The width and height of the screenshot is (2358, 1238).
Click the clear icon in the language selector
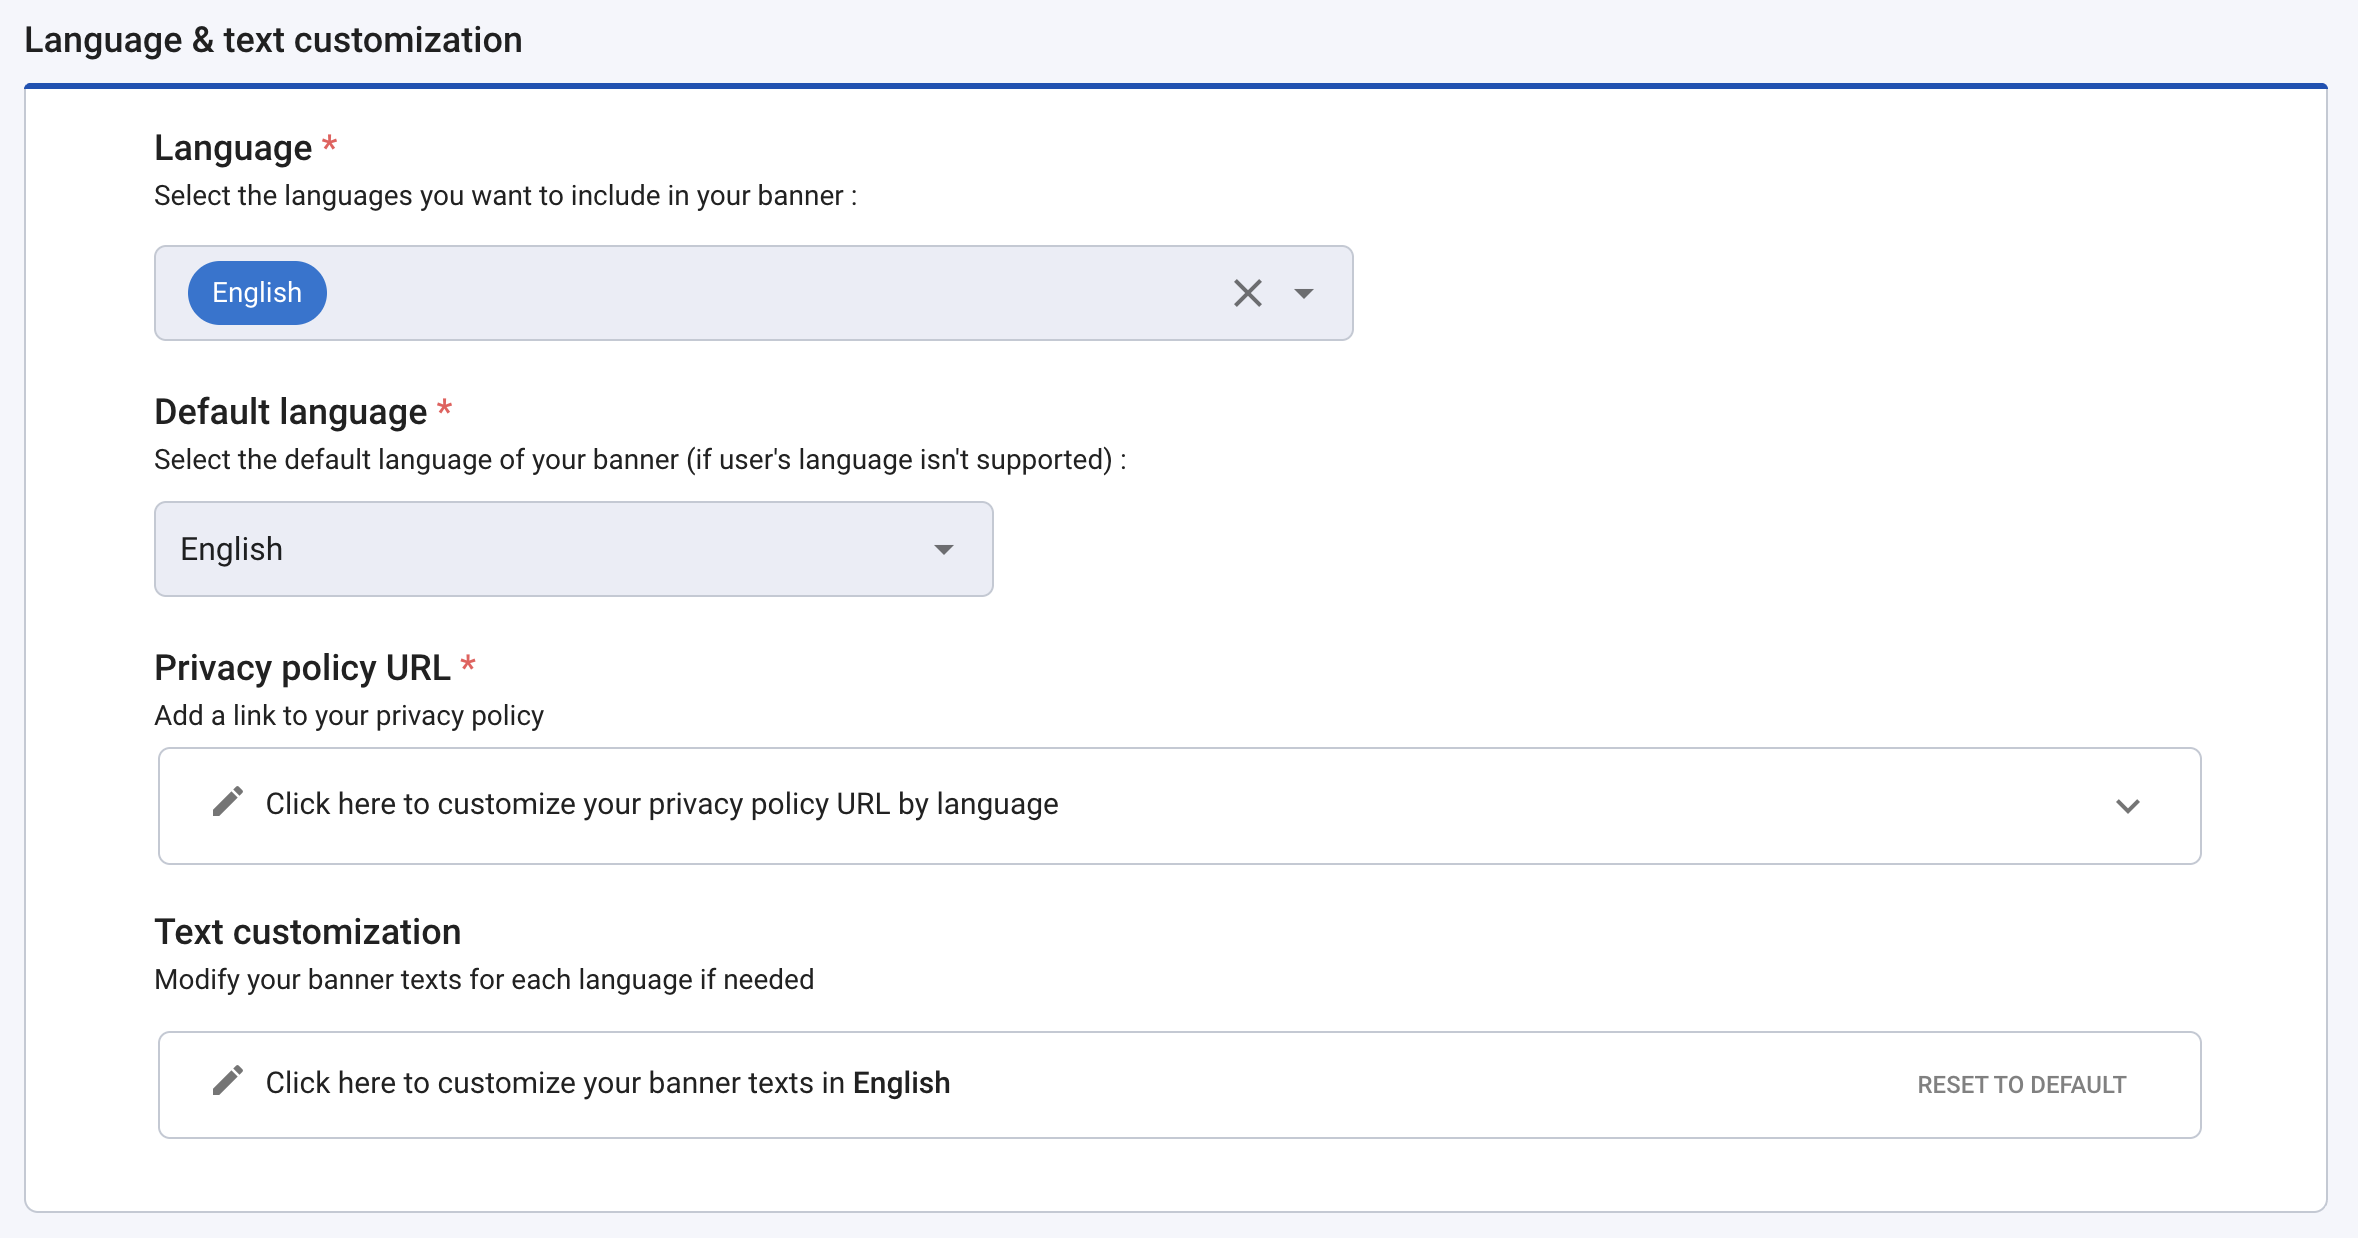coord(1247,293)
